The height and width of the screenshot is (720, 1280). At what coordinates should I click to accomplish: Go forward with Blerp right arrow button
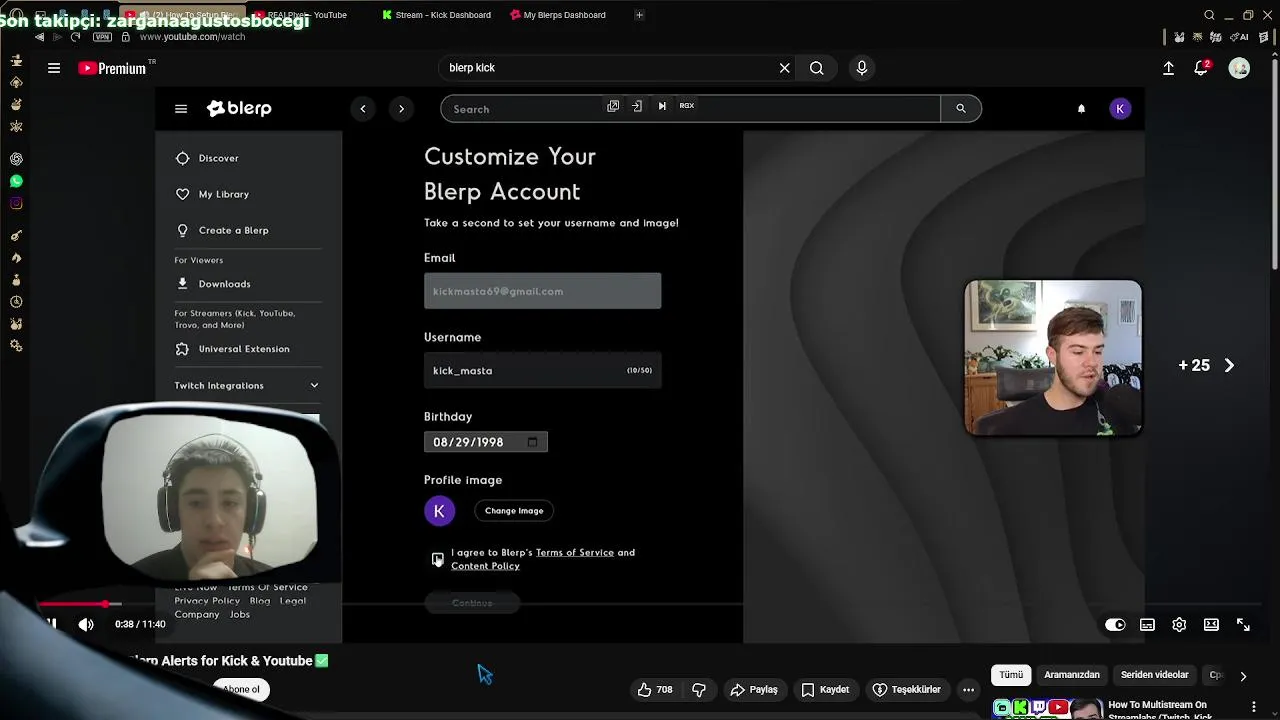click(401, 109)
